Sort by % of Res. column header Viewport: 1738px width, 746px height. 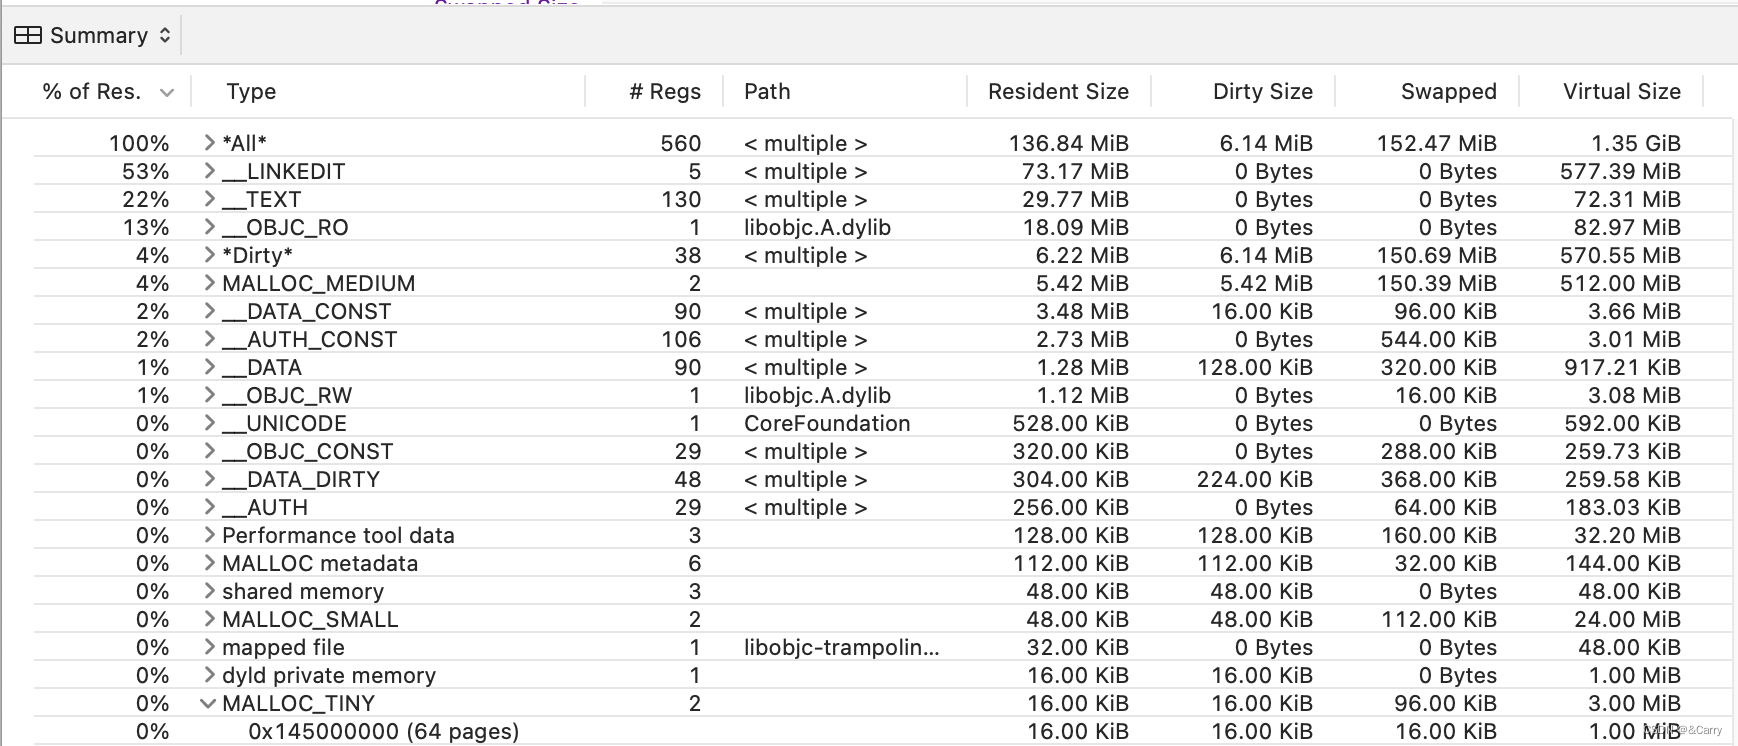91,92
